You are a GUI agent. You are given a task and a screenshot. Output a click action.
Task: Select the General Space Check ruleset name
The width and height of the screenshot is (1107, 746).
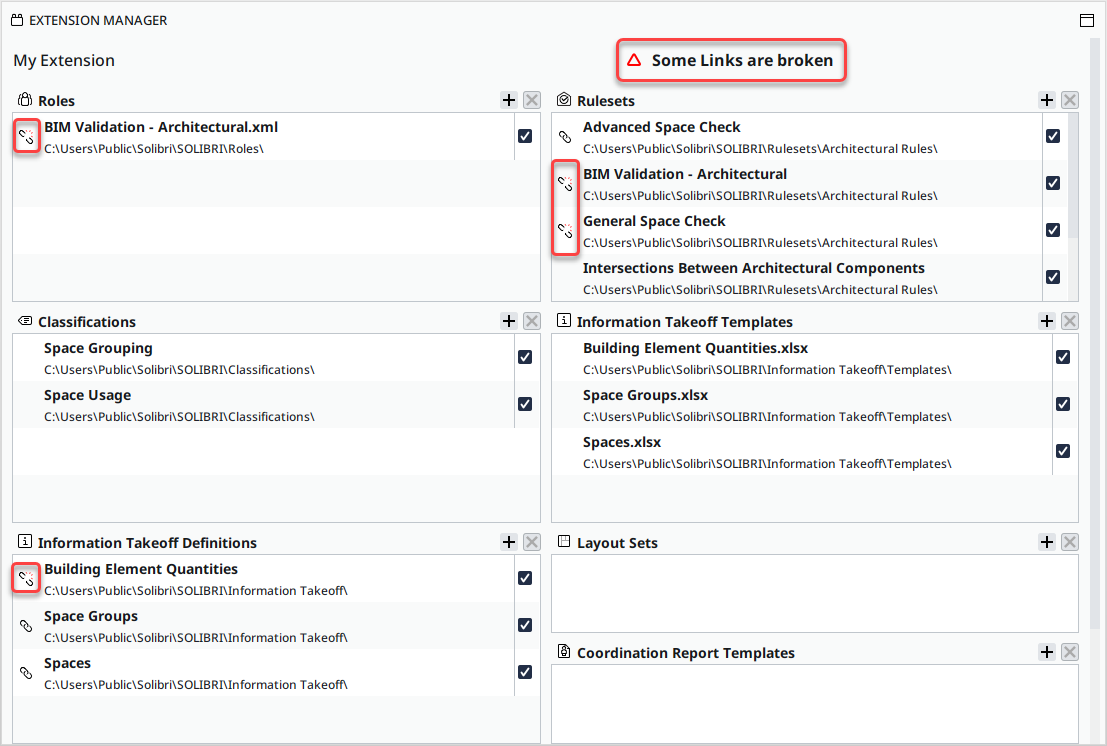pyautogui.click(x=654, y=222)
